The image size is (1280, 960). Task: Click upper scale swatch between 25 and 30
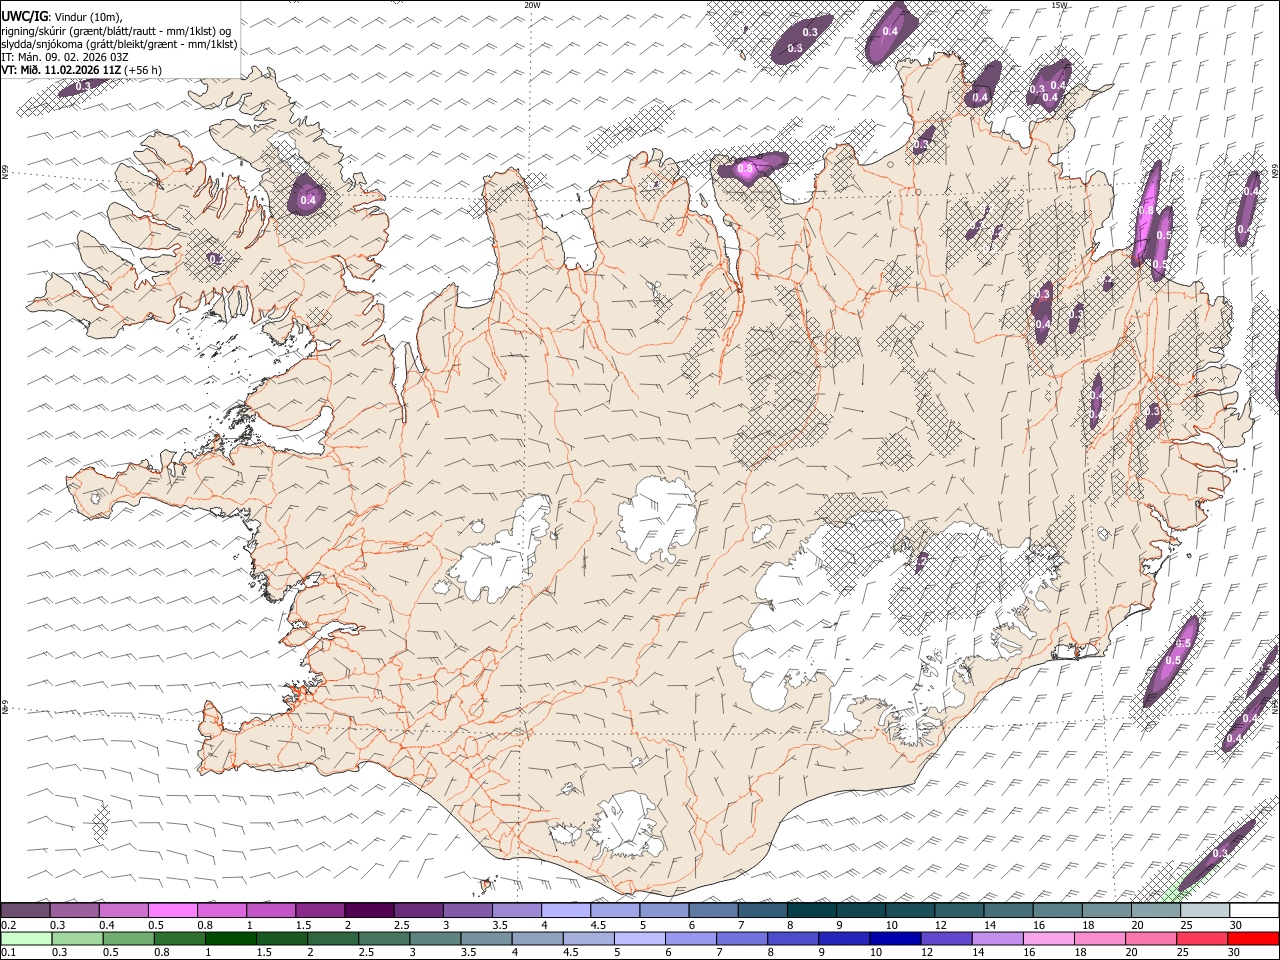click(x=1206, y=910)
